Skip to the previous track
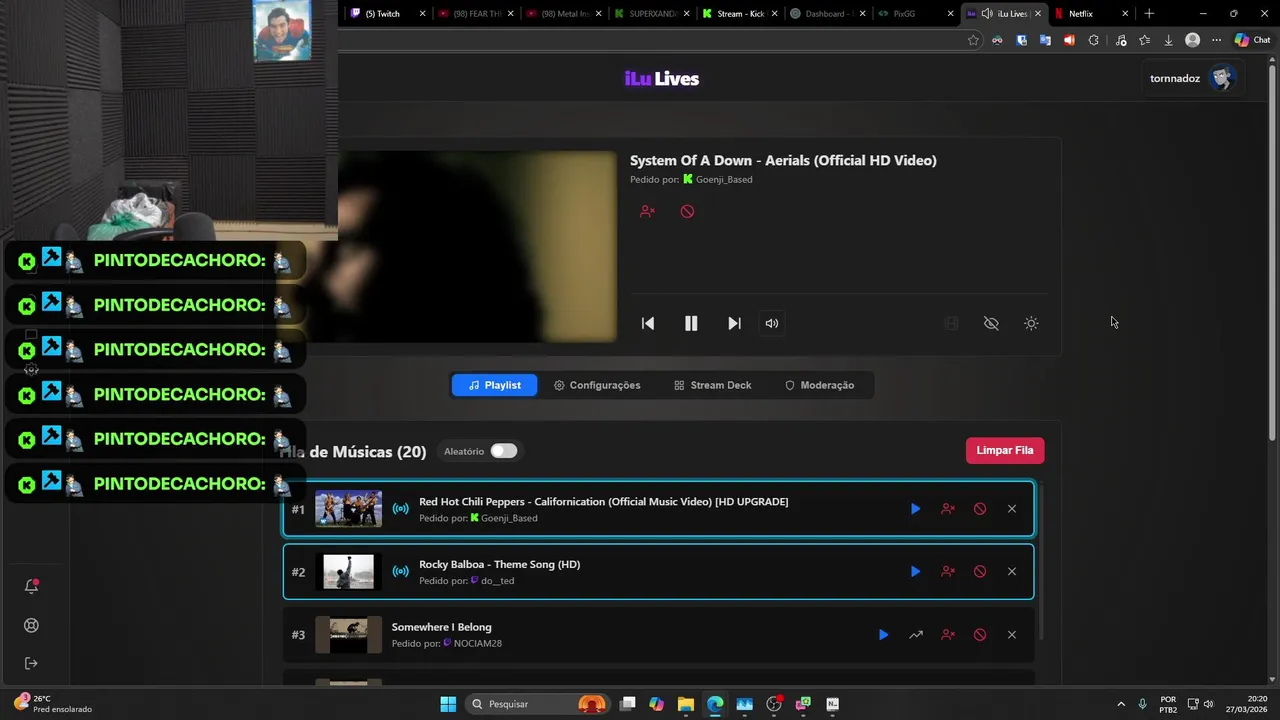 pos(648,323)
